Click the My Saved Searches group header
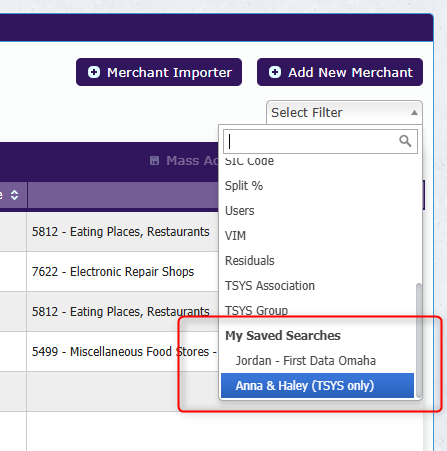 pyautogui.click(x=283, y=336)
